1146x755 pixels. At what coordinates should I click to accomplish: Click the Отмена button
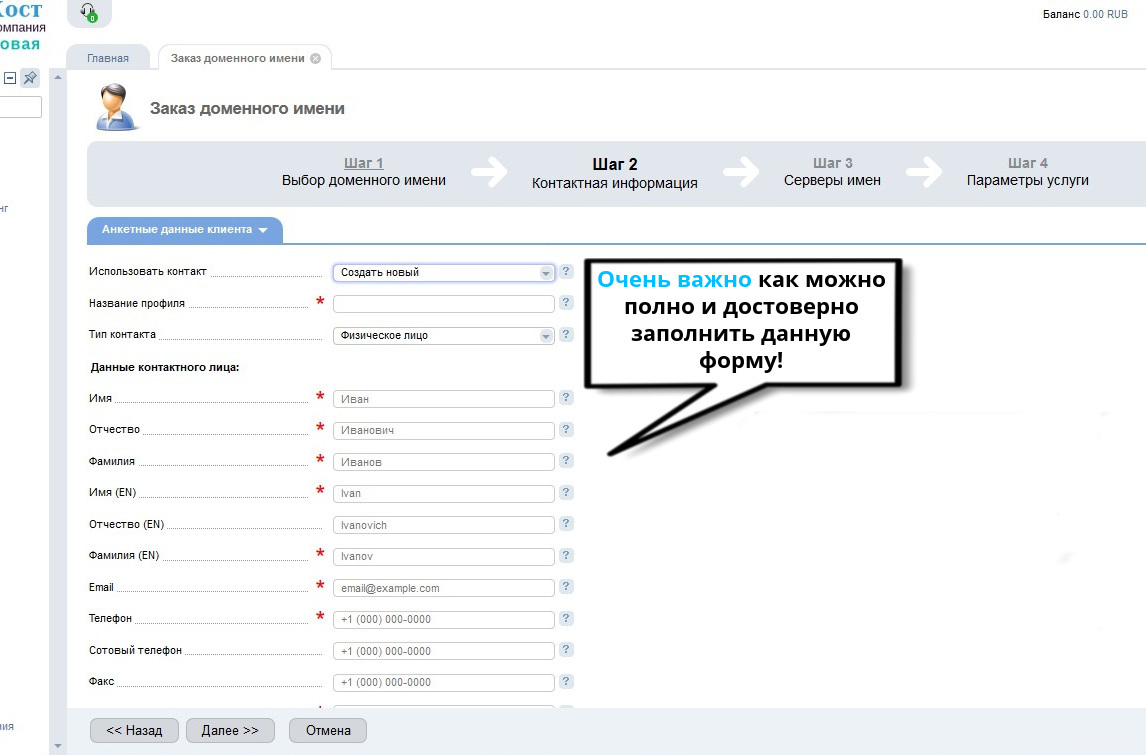pyautogui.click(x=328, y=730)
